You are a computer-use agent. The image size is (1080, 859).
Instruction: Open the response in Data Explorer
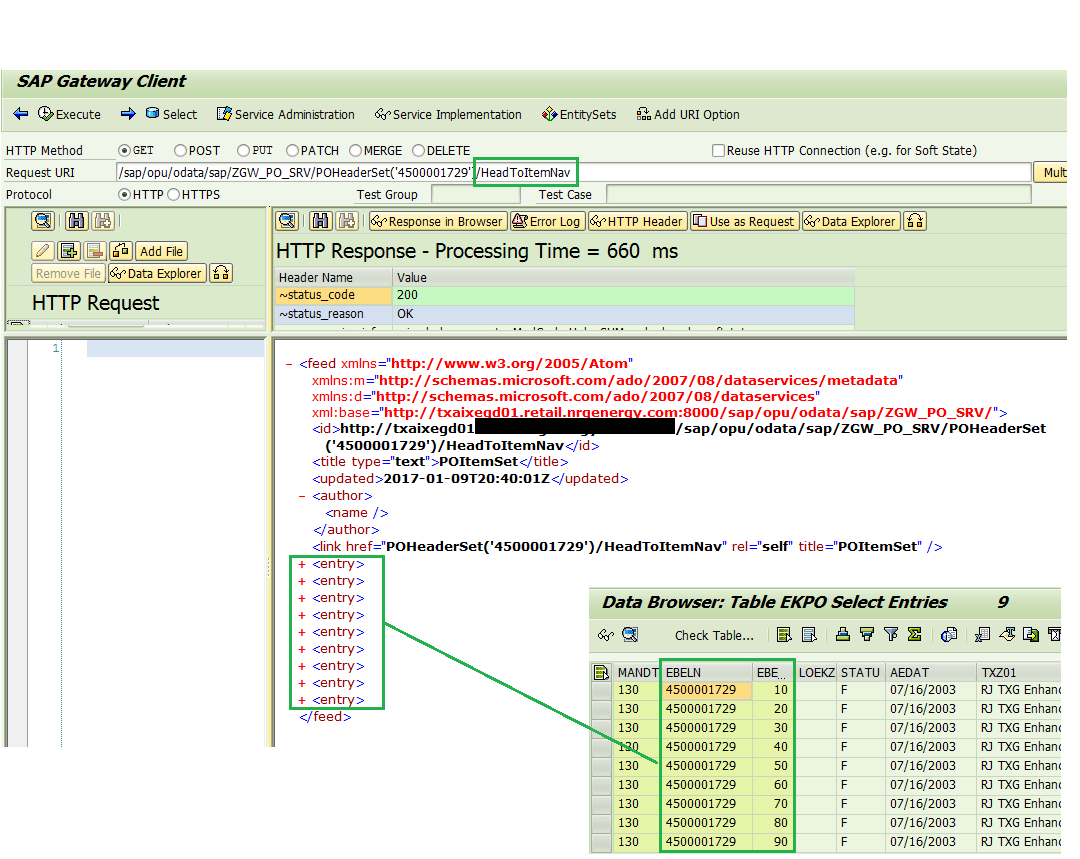[x=850, y=221]
